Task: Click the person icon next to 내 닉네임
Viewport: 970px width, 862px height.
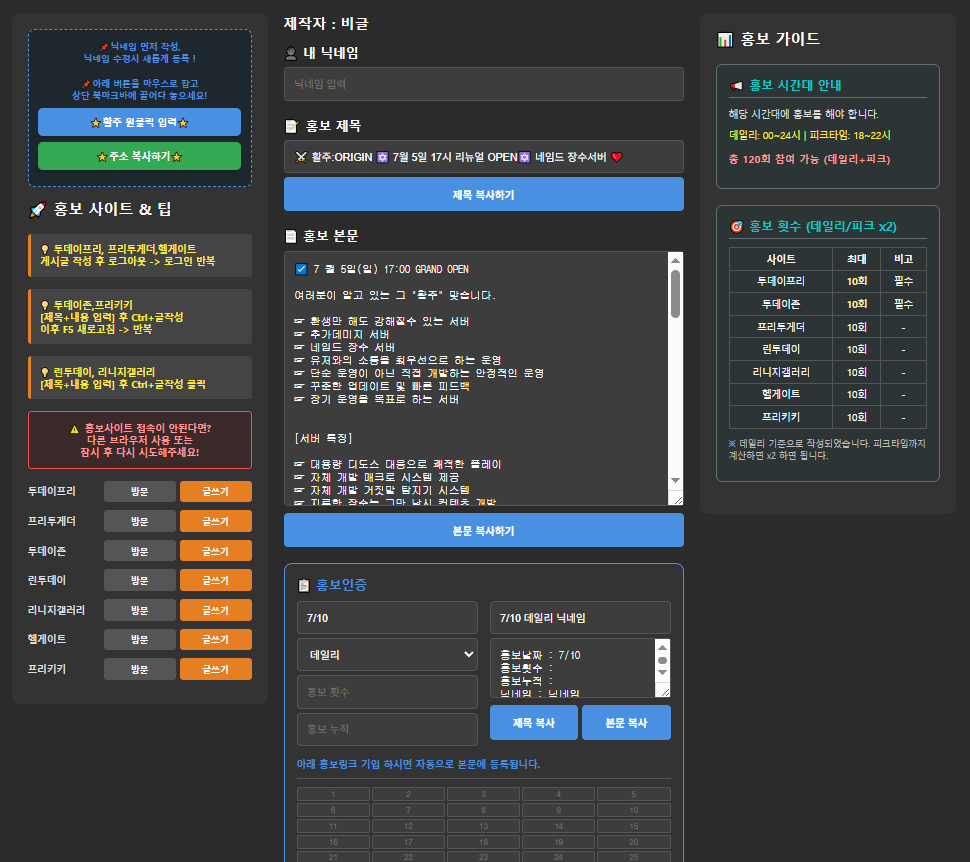Action: [x=291, y=54]
